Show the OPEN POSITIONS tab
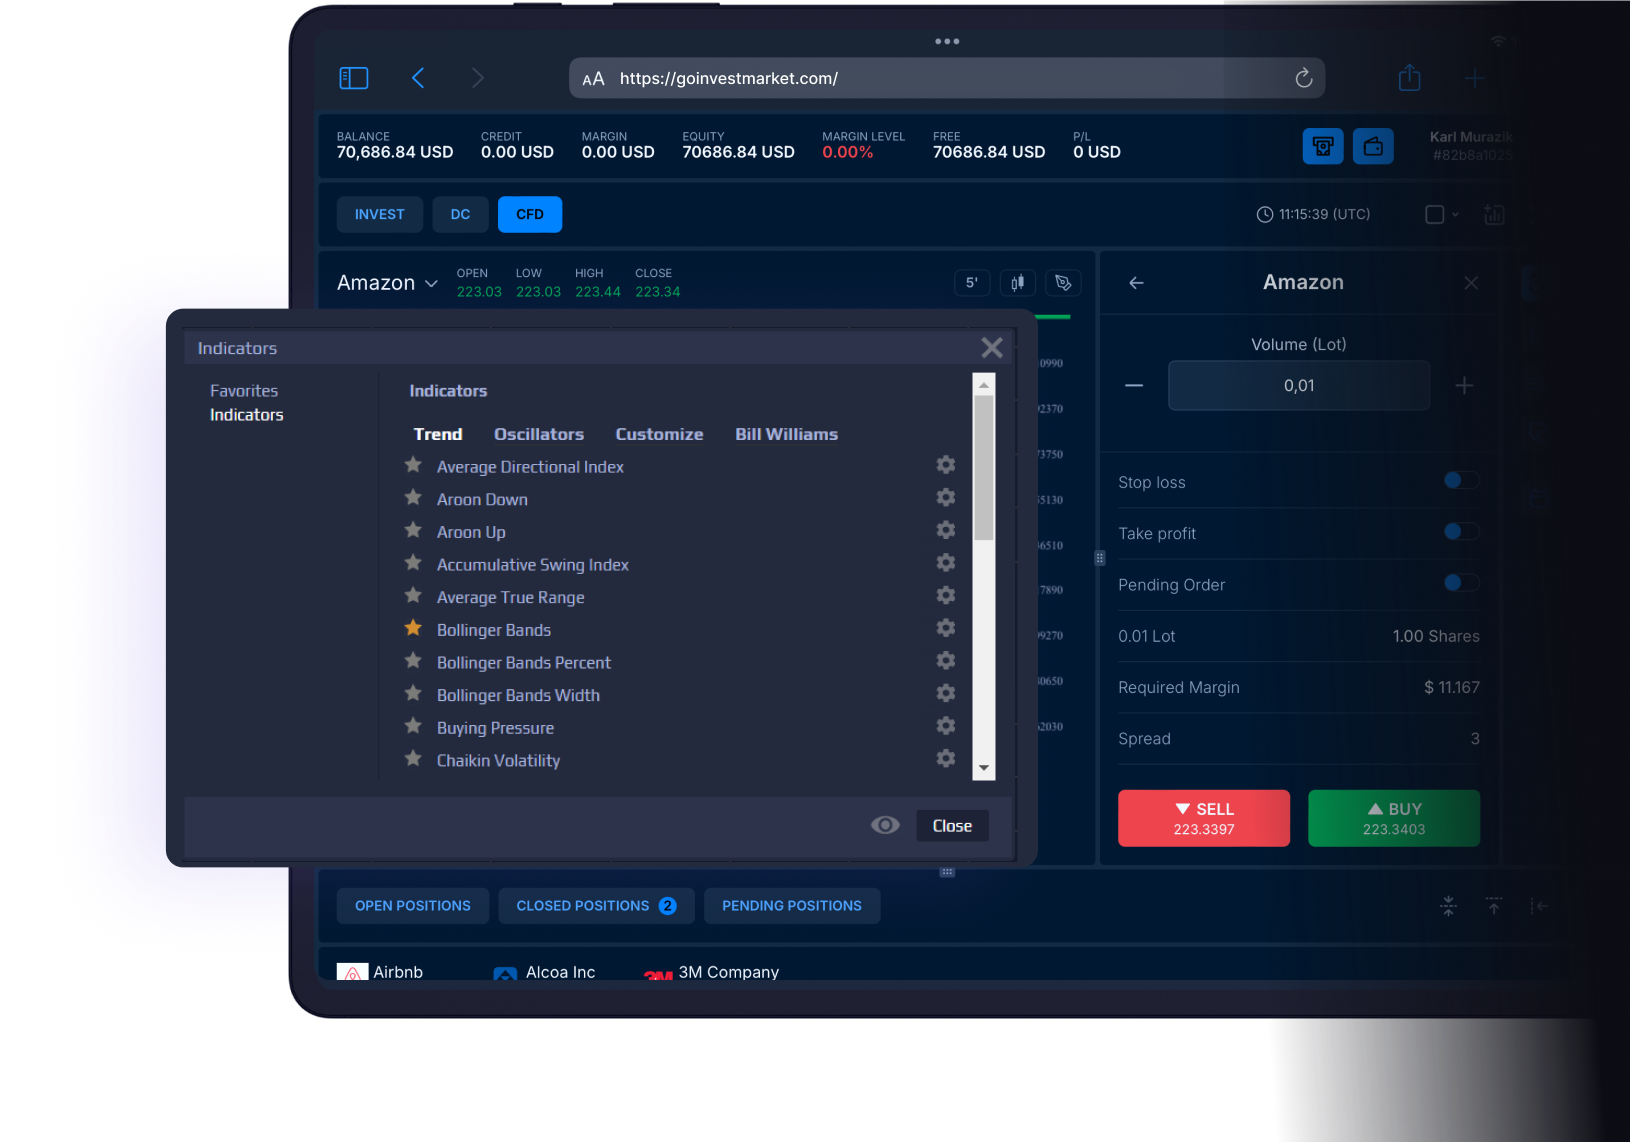Screen dimensions: 1630x1142 click(x=412, y=906)
